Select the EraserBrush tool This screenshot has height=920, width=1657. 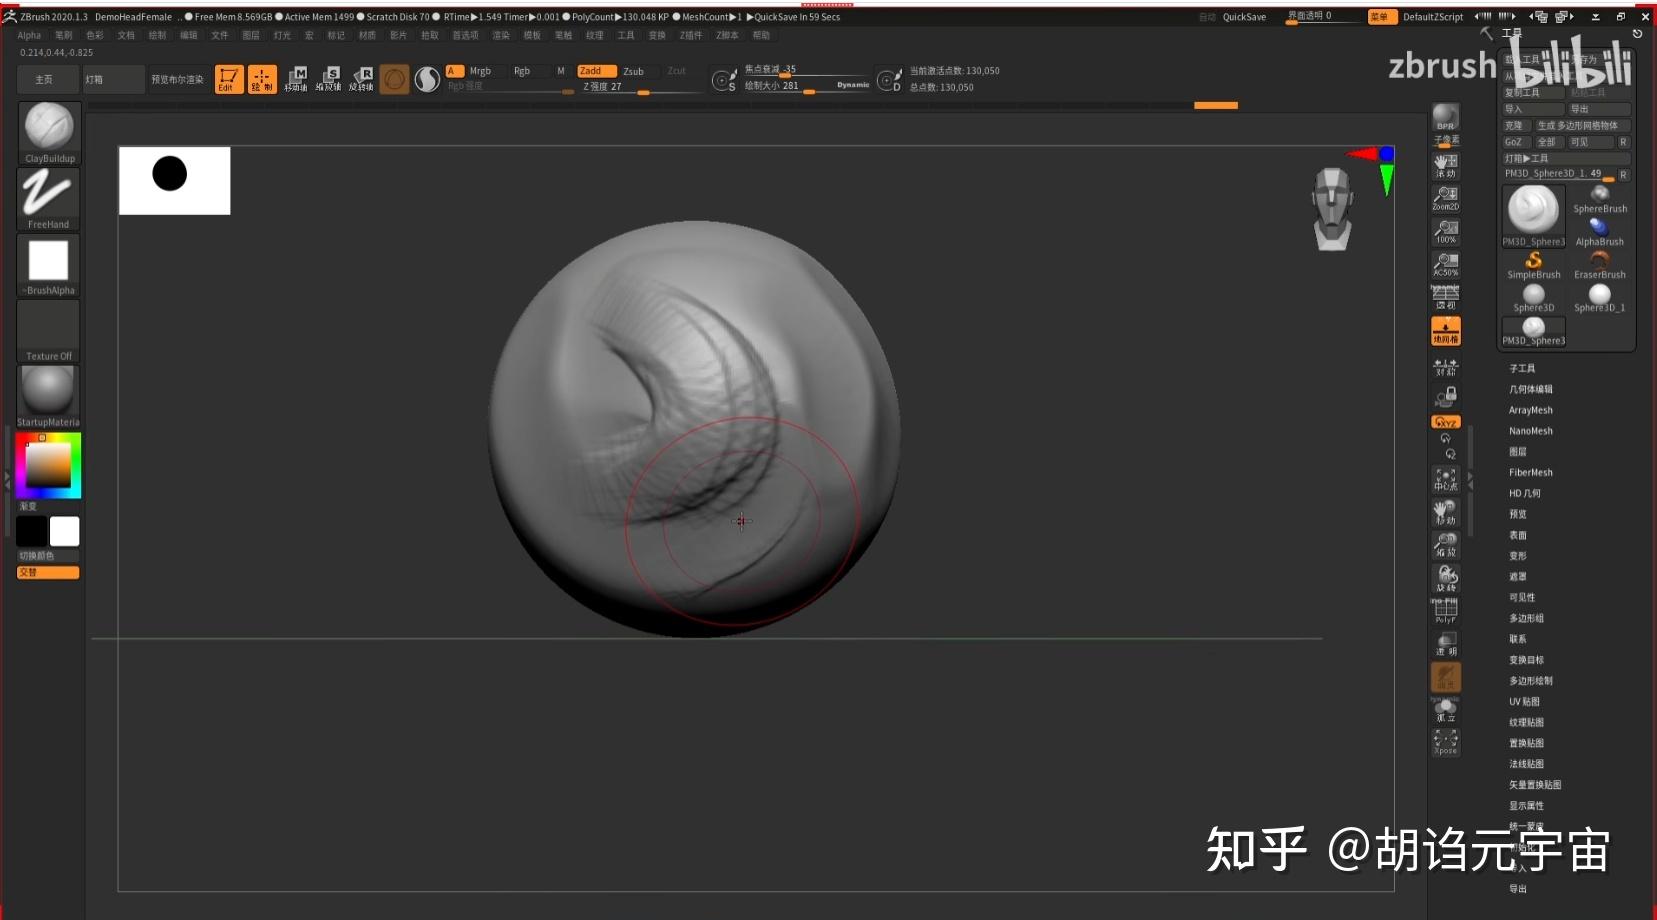point(1598,262)
